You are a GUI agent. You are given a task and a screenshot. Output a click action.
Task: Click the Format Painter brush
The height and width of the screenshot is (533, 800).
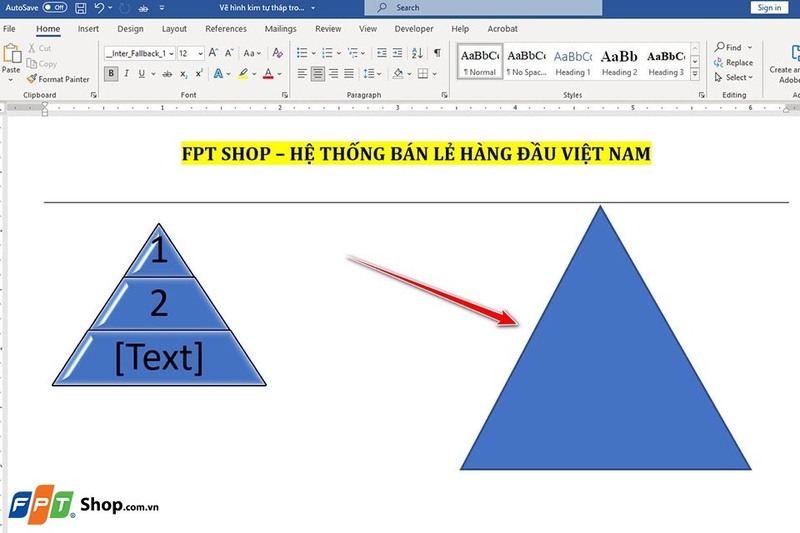(x=32, y=79)
